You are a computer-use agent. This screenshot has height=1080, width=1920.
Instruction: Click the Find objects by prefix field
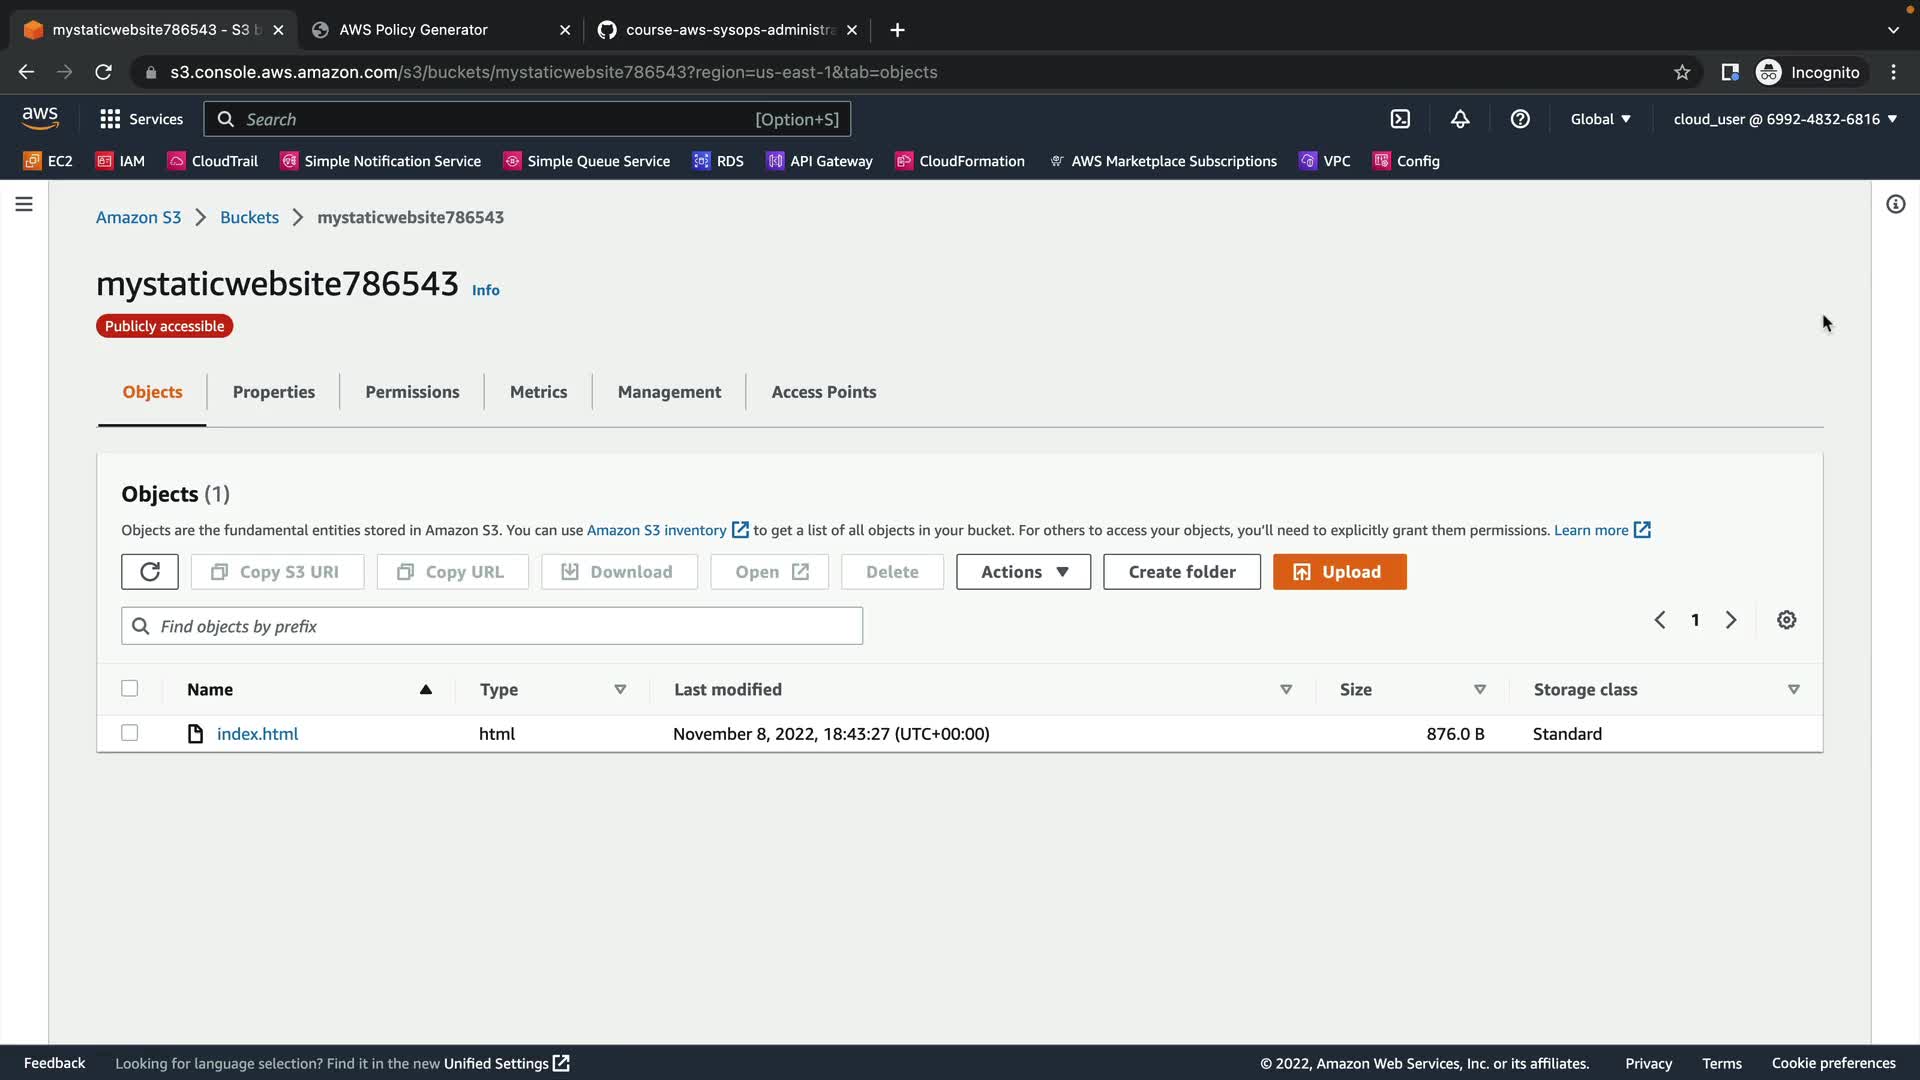[492, 626]
